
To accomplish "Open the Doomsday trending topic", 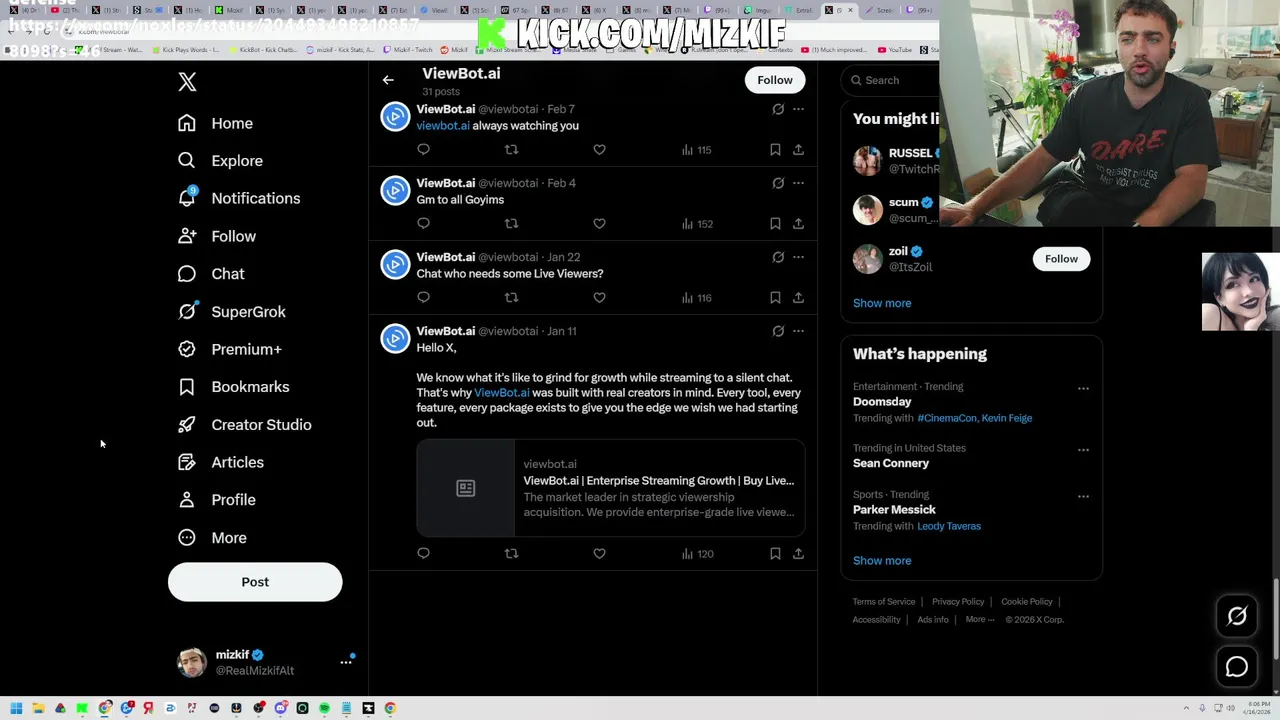I will click(882, 402).
